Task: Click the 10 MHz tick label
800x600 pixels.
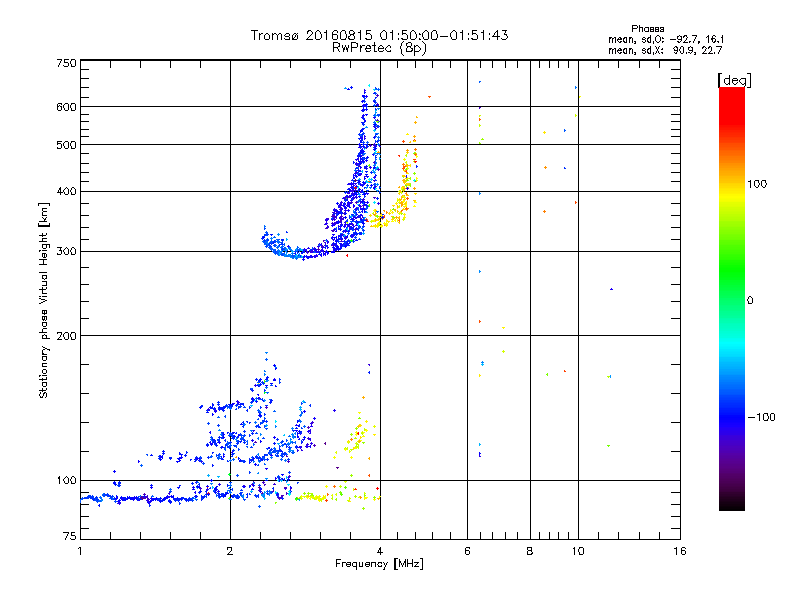Action: pos(578,551)
